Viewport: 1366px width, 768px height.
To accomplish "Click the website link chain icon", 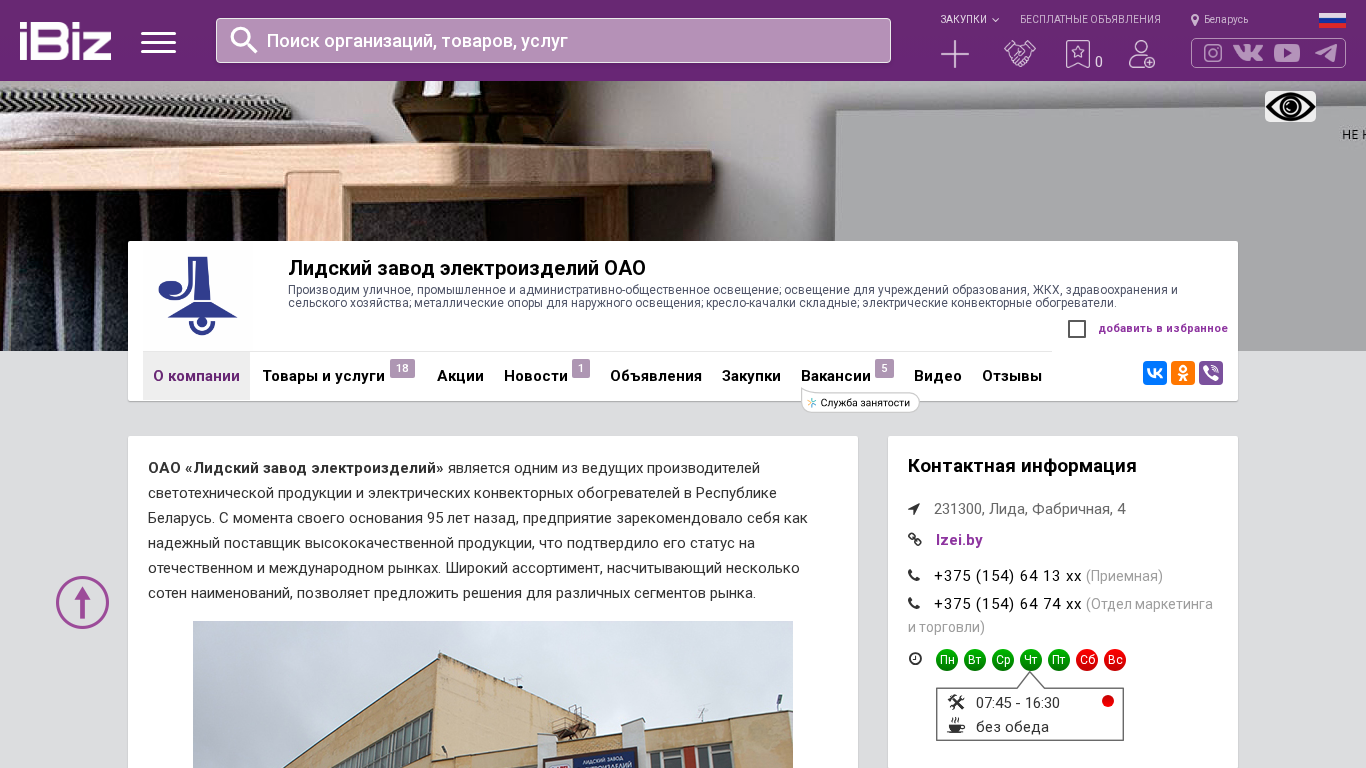I will coord(915,540).
